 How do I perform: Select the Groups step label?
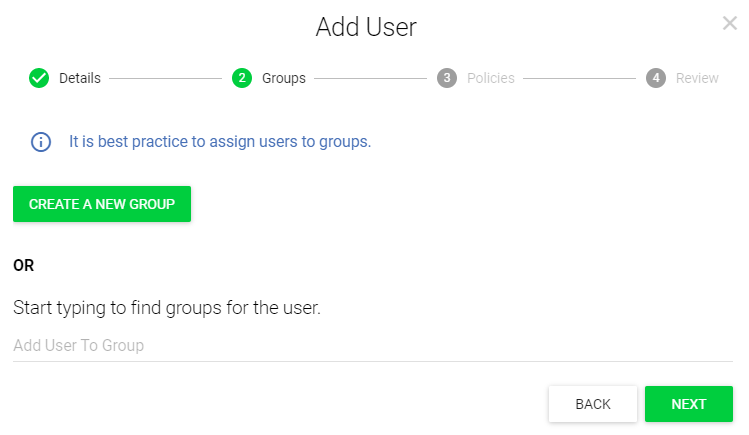tap(284, 78)
